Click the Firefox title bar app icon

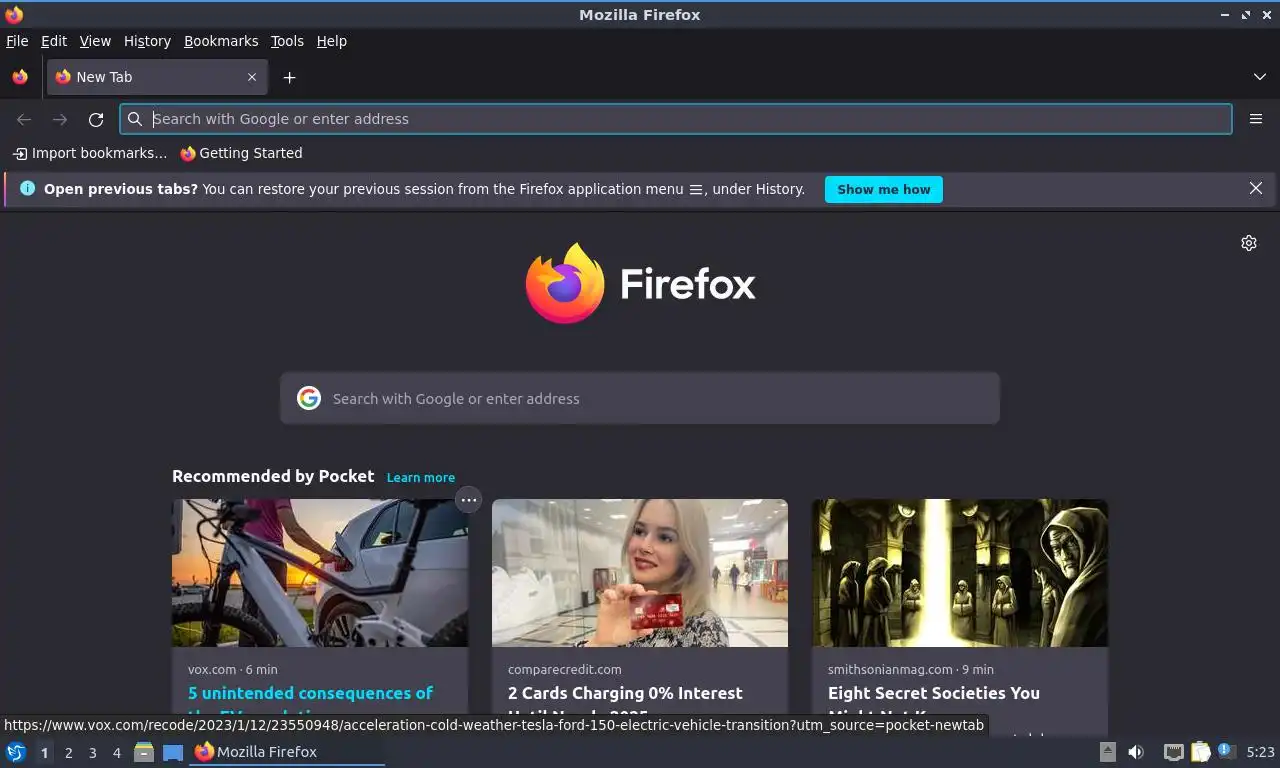[x=14, y=15]
